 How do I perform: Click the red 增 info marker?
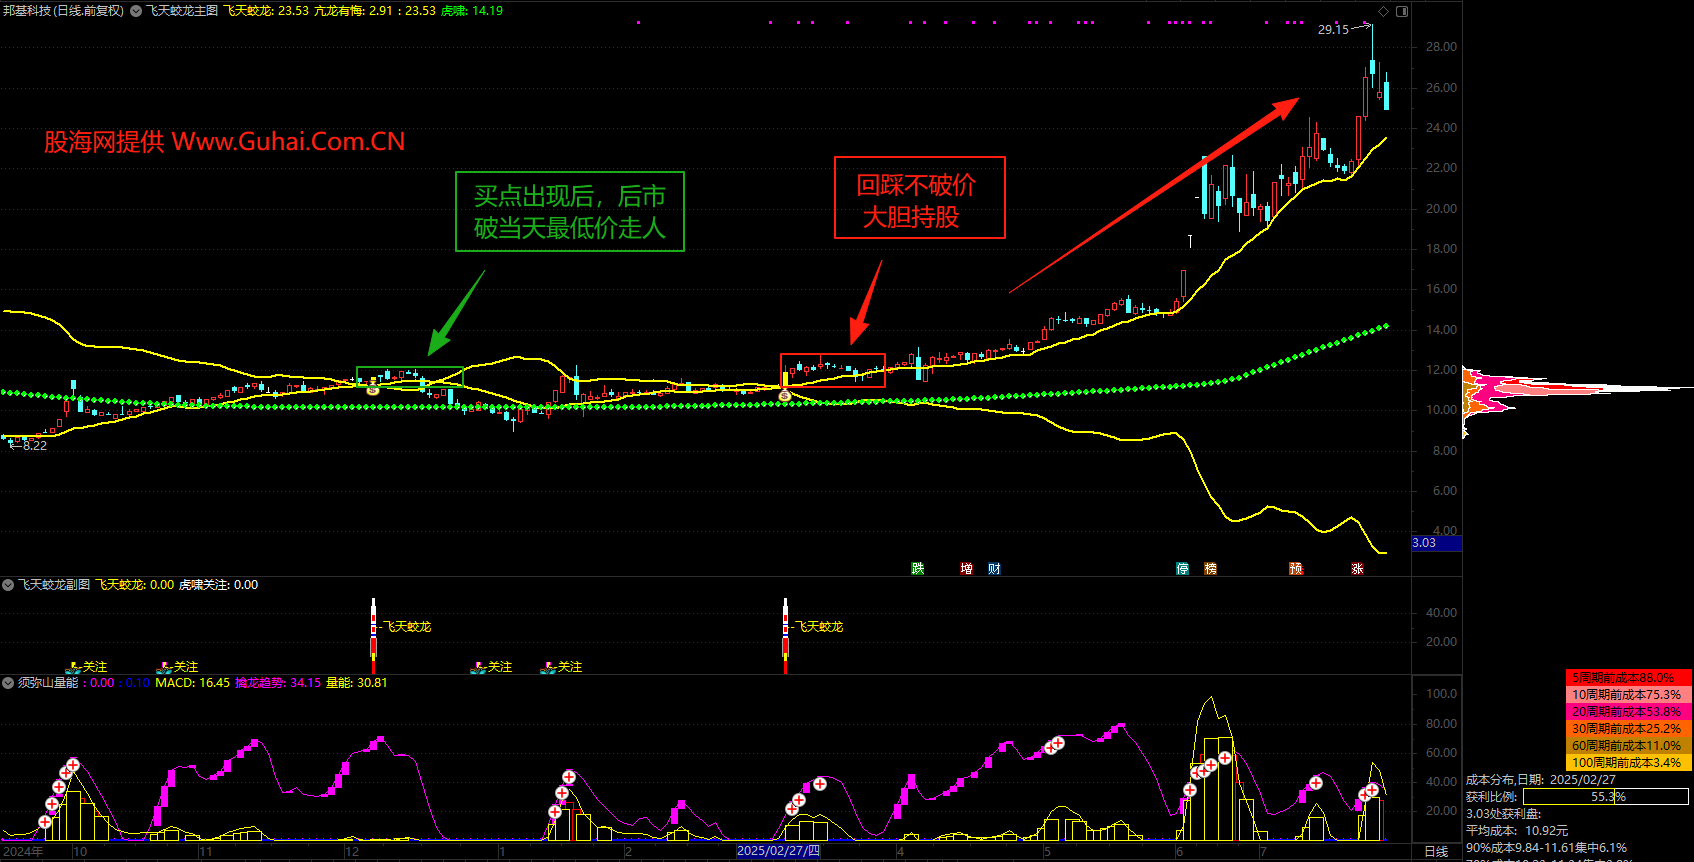pyautogui.click(x=966, y=568)
